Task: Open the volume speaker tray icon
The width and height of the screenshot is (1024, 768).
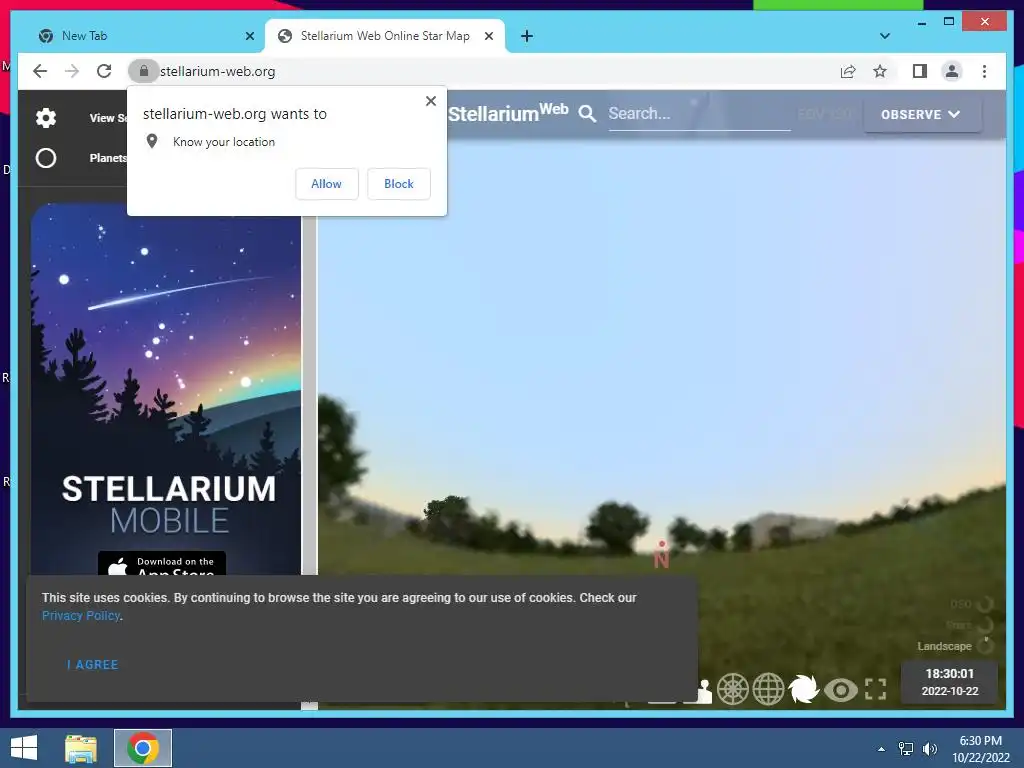Action: 930,749
